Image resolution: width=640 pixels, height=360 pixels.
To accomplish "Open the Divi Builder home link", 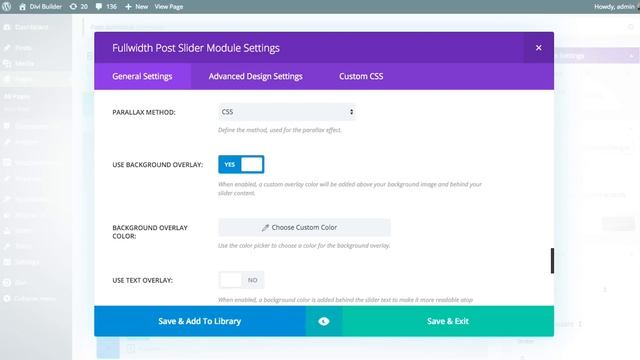I will pyautogui.click(x=40, y=7).
